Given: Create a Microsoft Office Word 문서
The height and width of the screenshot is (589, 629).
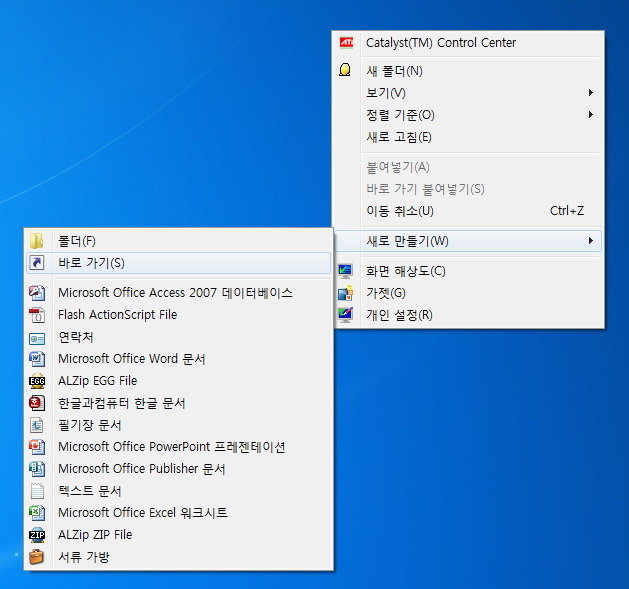Looking at the screenshot, I should point(179,359).
